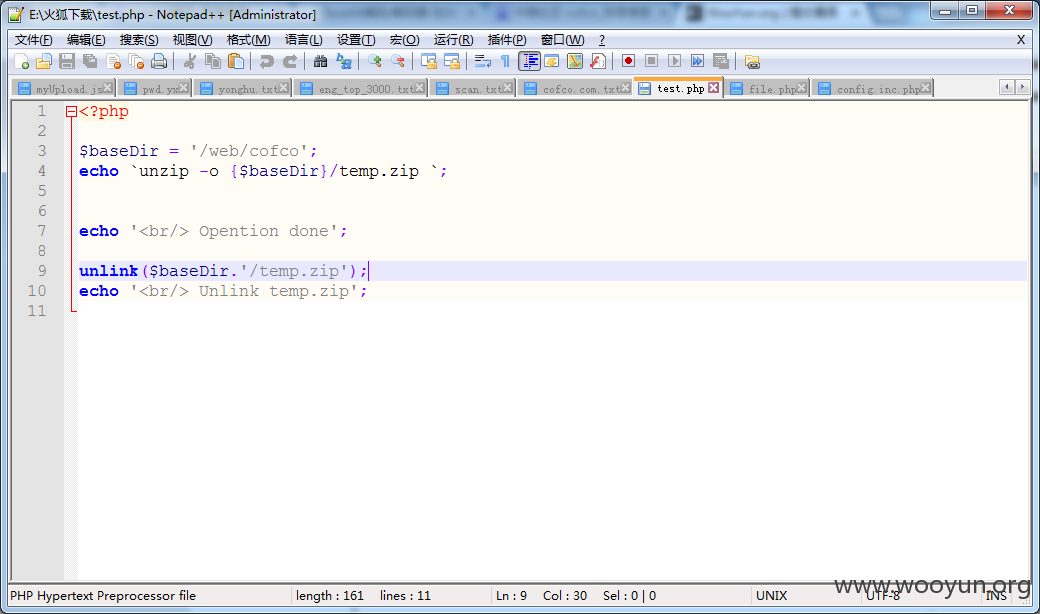This screenshot has width=1040, height=614.
Task: Paste from clipboard toolbar icon
Action: pyautogui.click(x=236, y=62)
